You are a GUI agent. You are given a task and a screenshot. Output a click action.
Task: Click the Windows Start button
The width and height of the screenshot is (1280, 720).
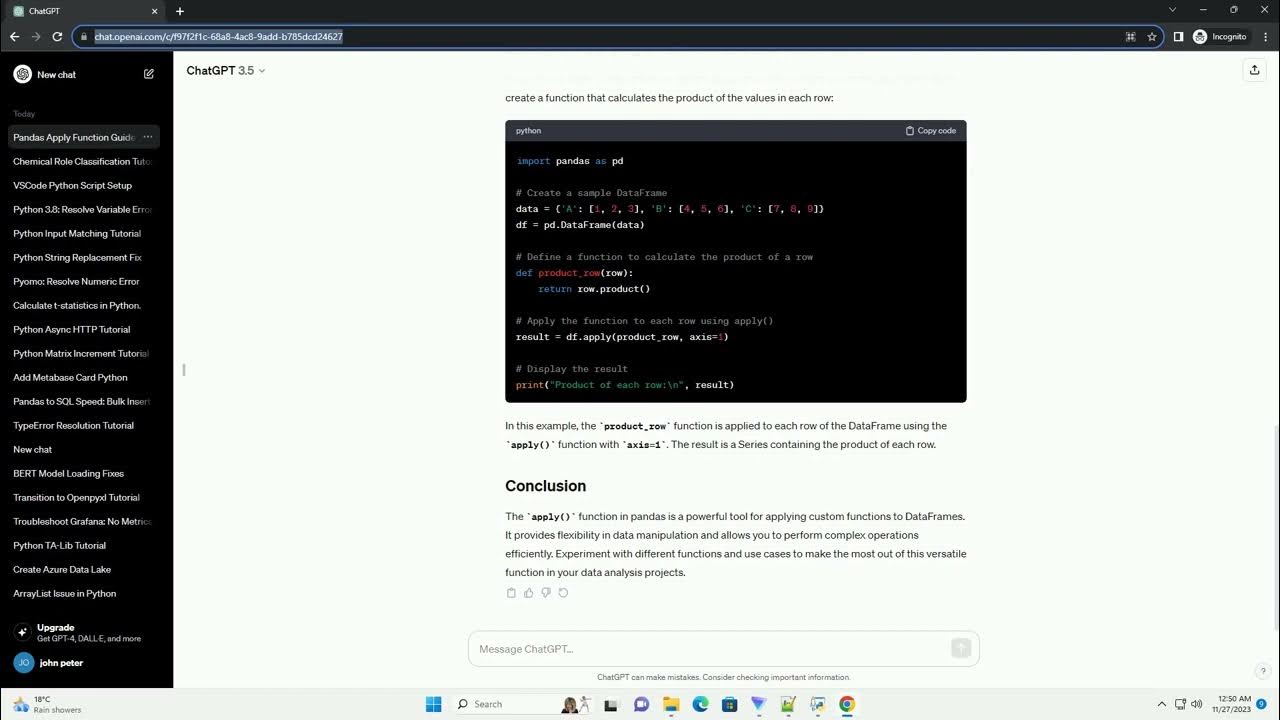tap(433, 704)
